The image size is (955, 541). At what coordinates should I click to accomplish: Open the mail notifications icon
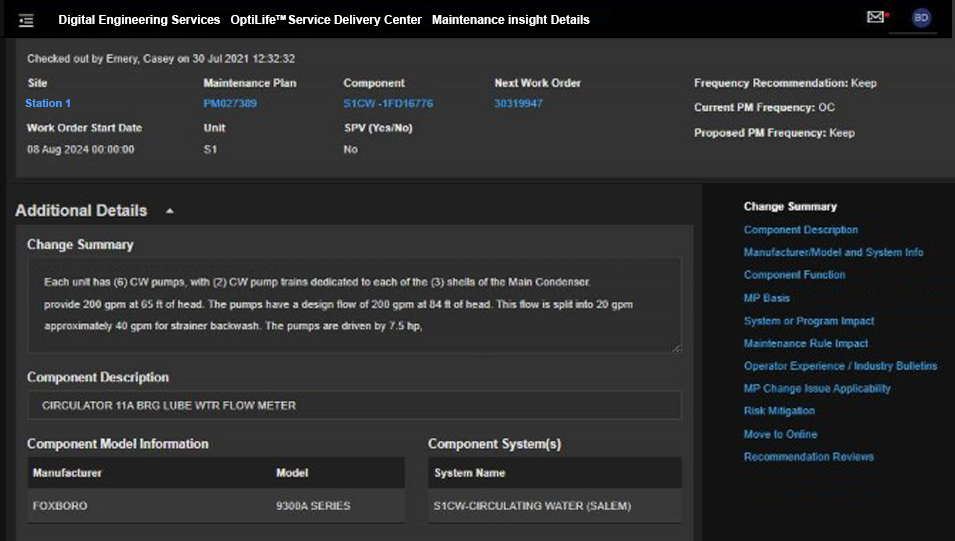[x=875, y=17]
